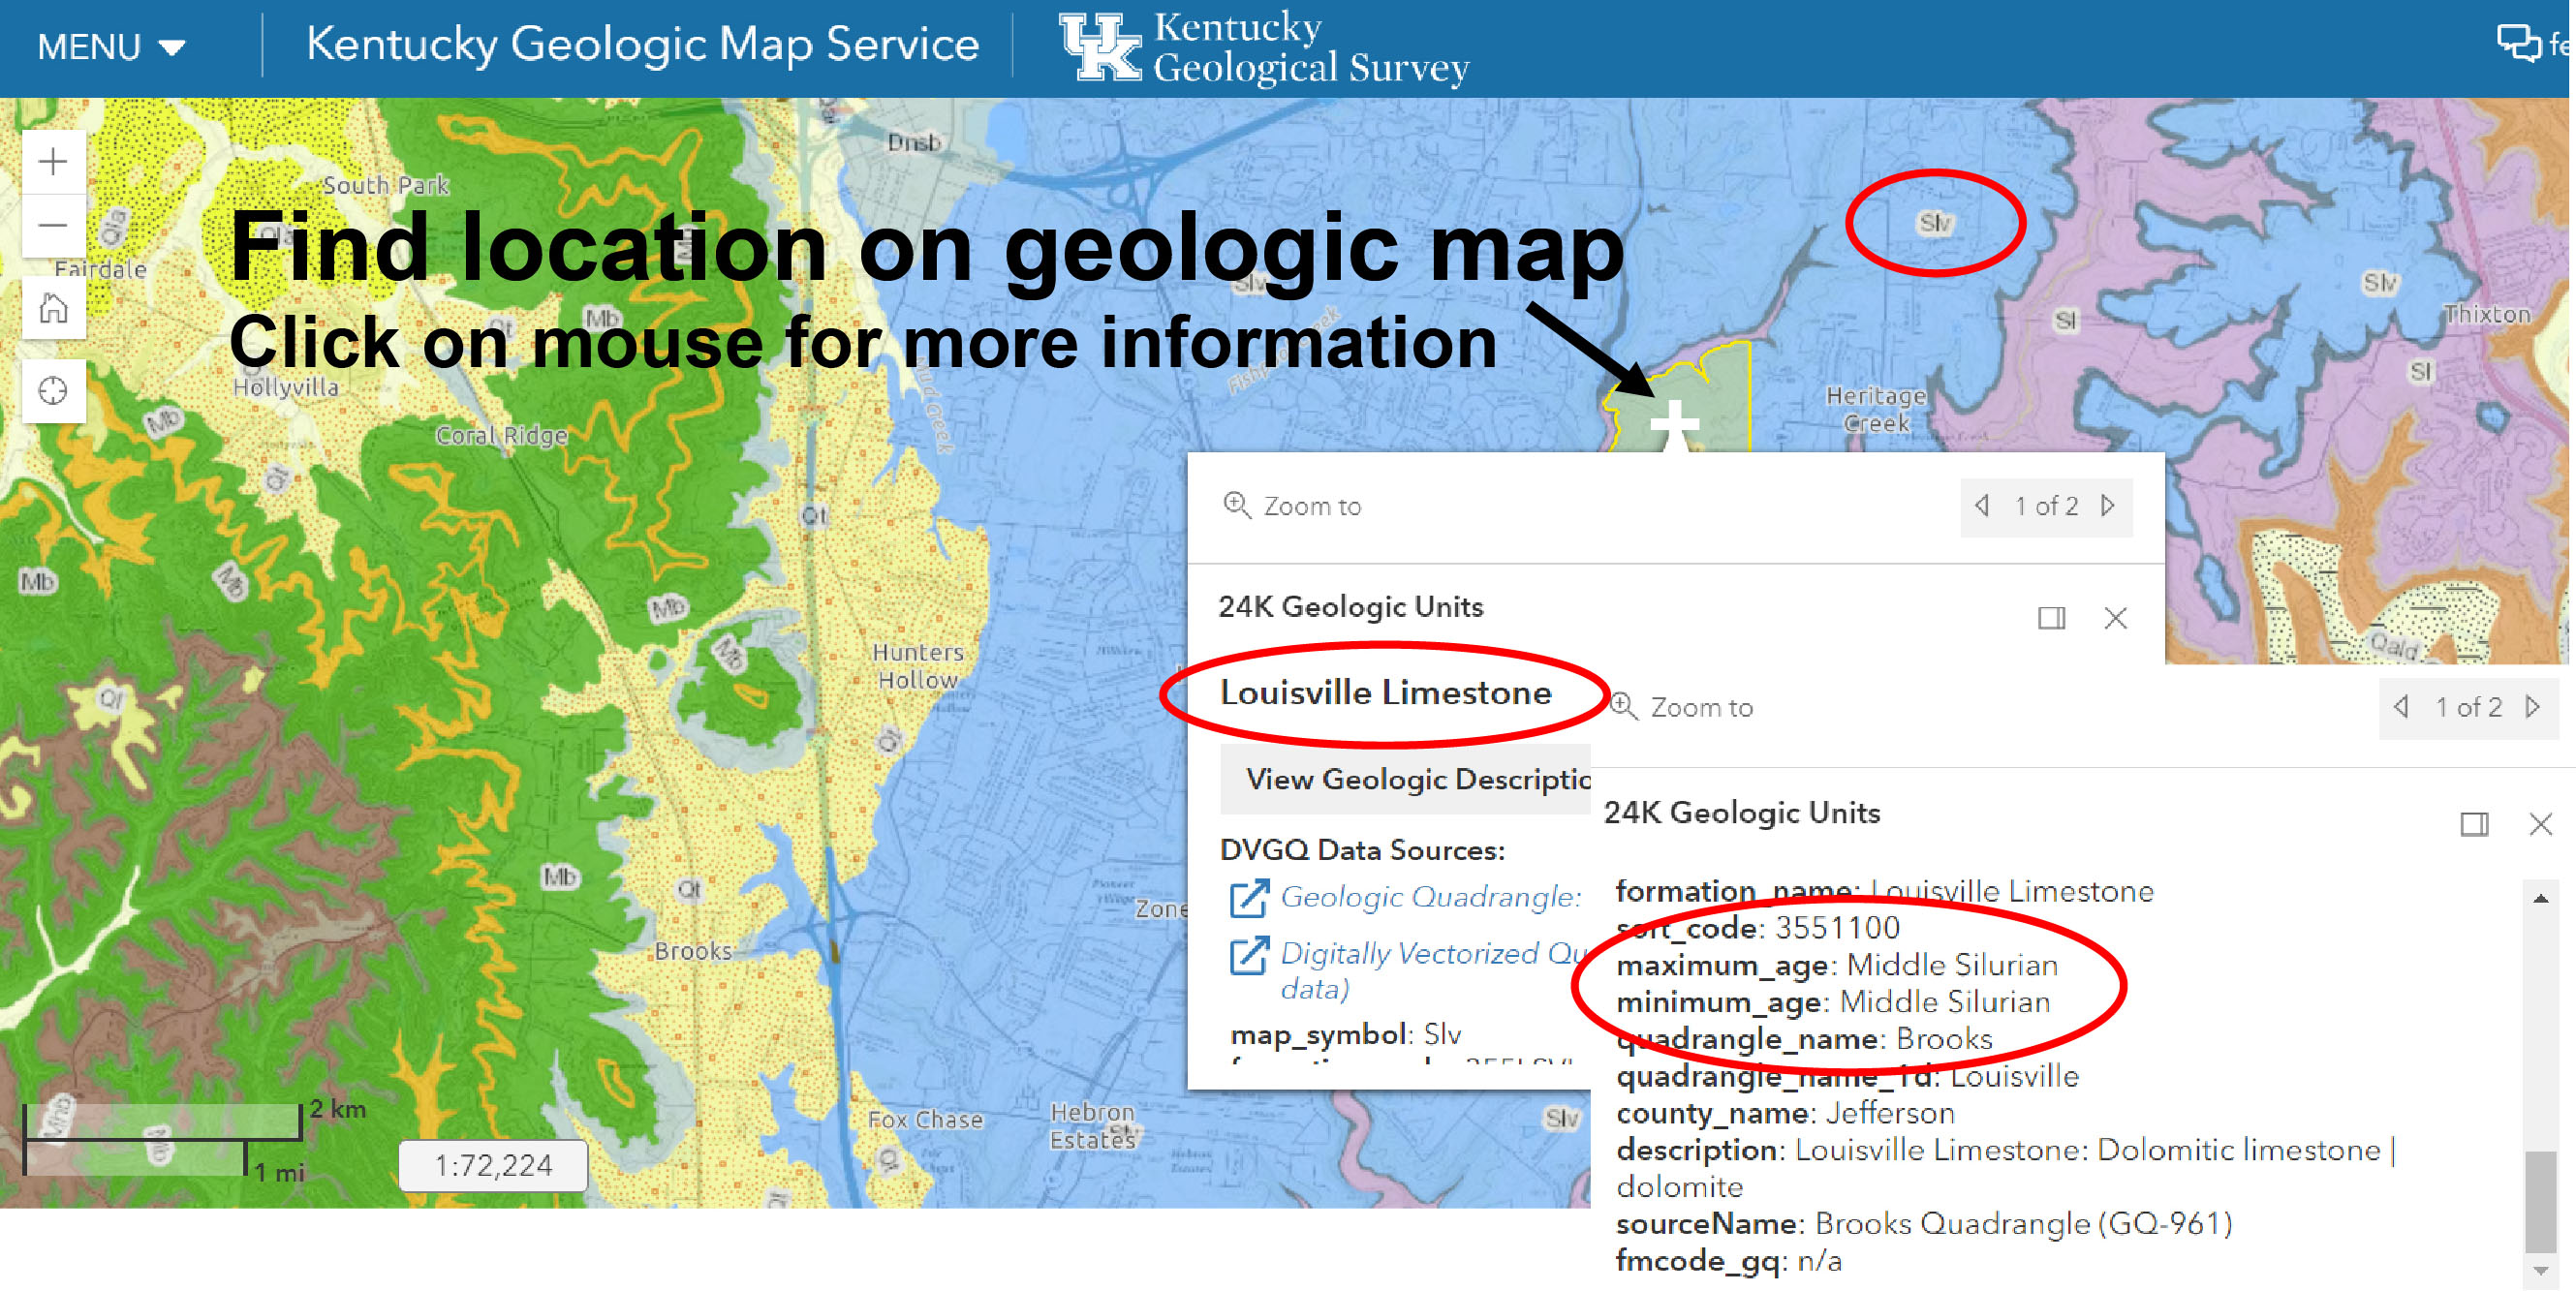Show next feature in lower popup
The image size is (2576, 1291).
[x=2532, y=707]
